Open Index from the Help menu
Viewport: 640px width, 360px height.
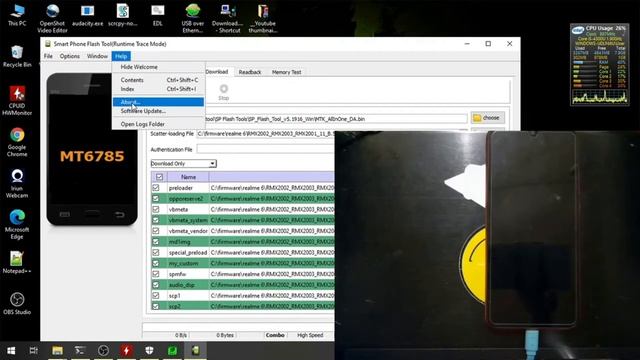tap(158, 89)
